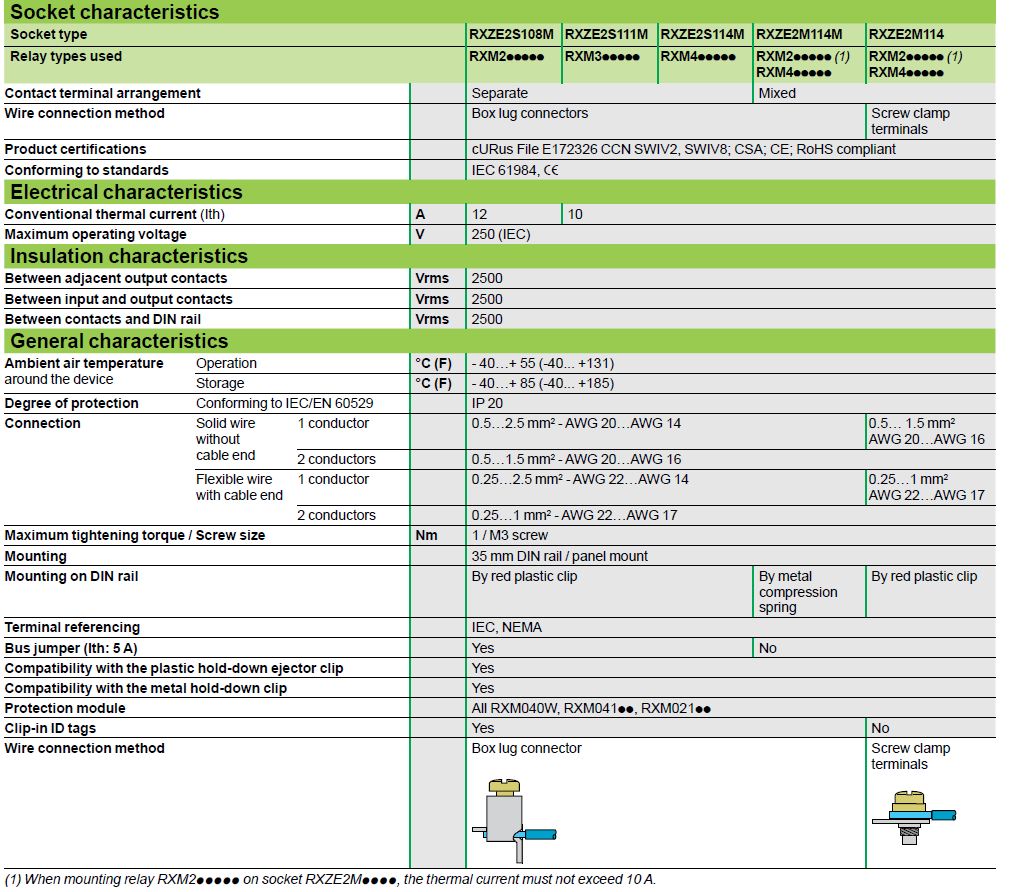Click the storage temperature range value
The image size is (1009, 892).
(542, 383)
